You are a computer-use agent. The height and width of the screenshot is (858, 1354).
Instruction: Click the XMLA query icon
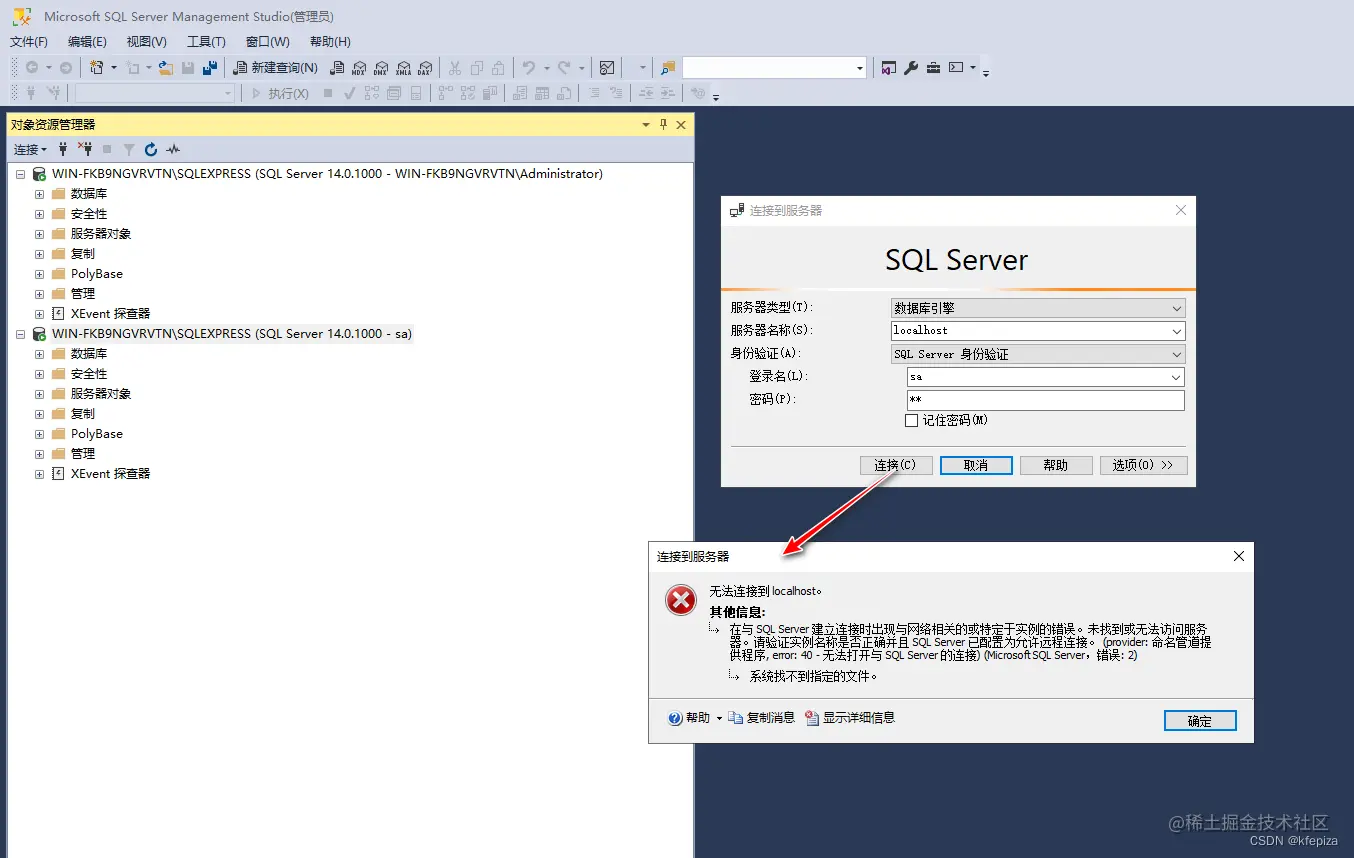[403, 68]
